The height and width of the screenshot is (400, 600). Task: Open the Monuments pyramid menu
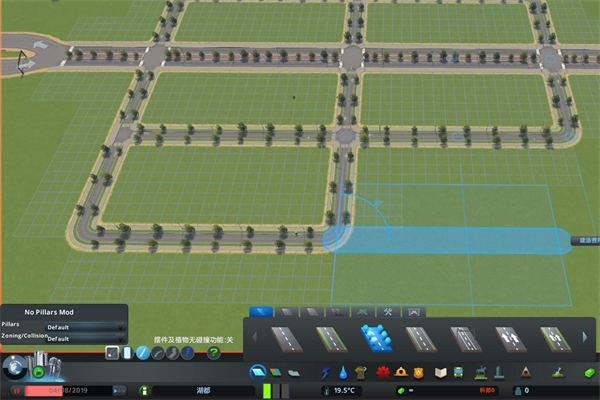[x=526, y=372]
